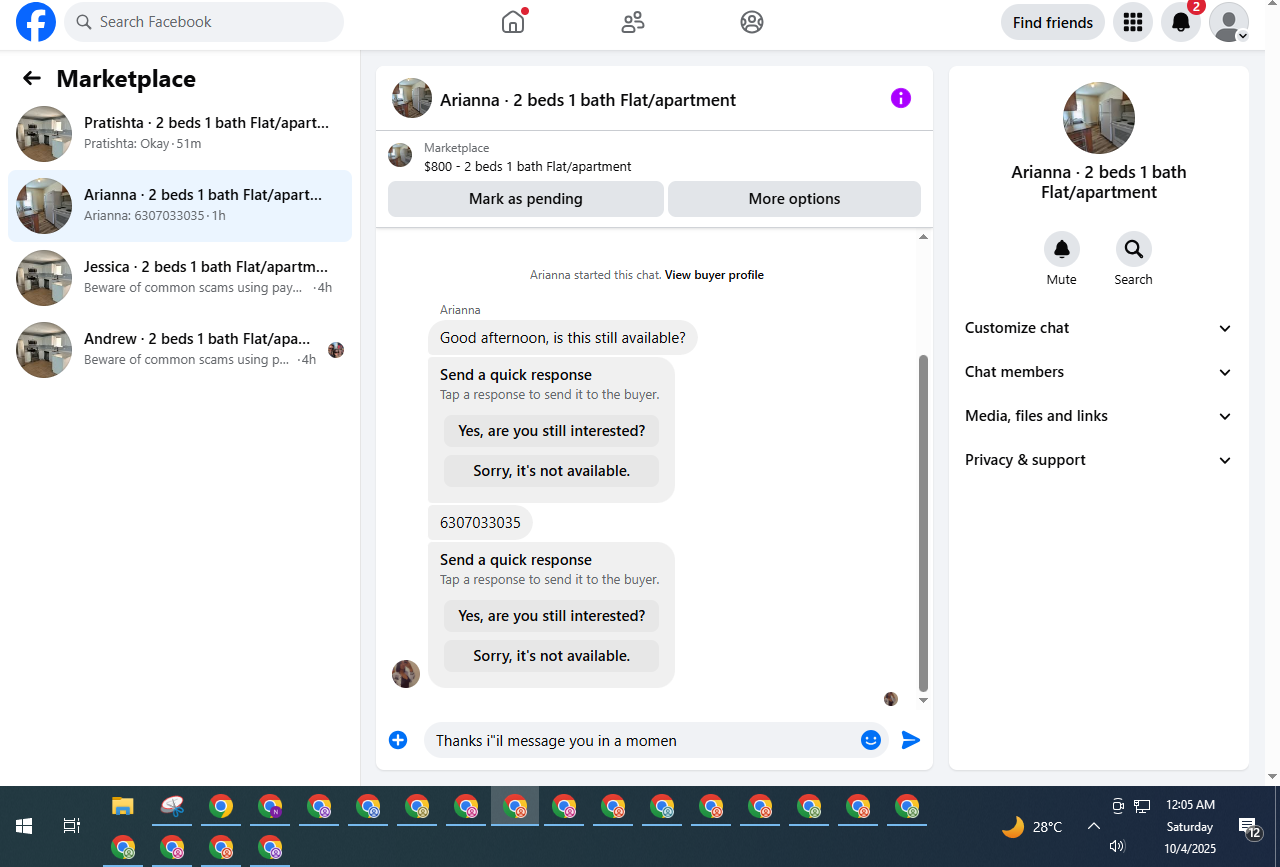Click the "6307033035" message bubble

[x=480, y=523]
